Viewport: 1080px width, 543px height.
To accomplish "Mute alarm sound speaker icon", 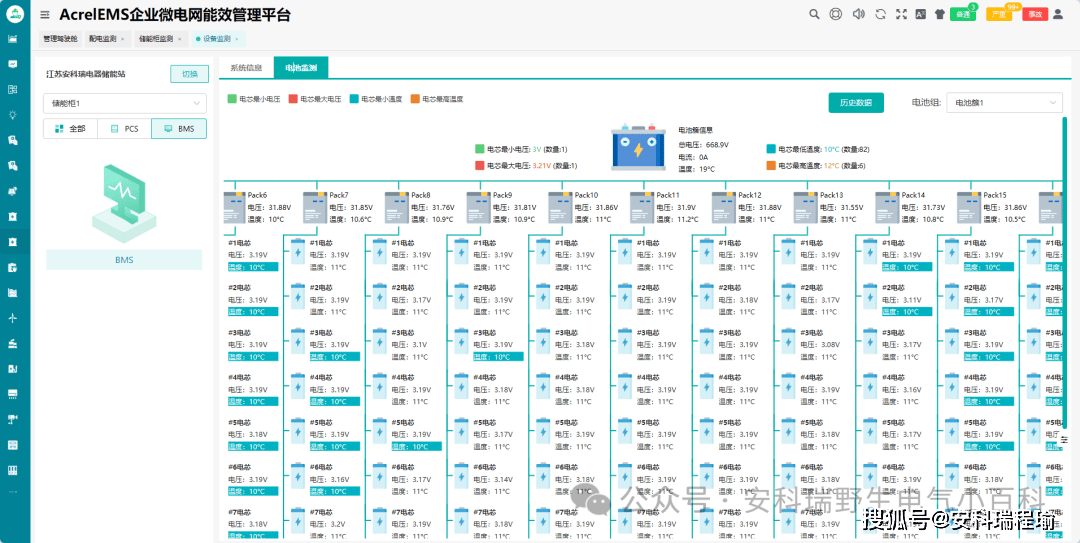I will (858, 14).
